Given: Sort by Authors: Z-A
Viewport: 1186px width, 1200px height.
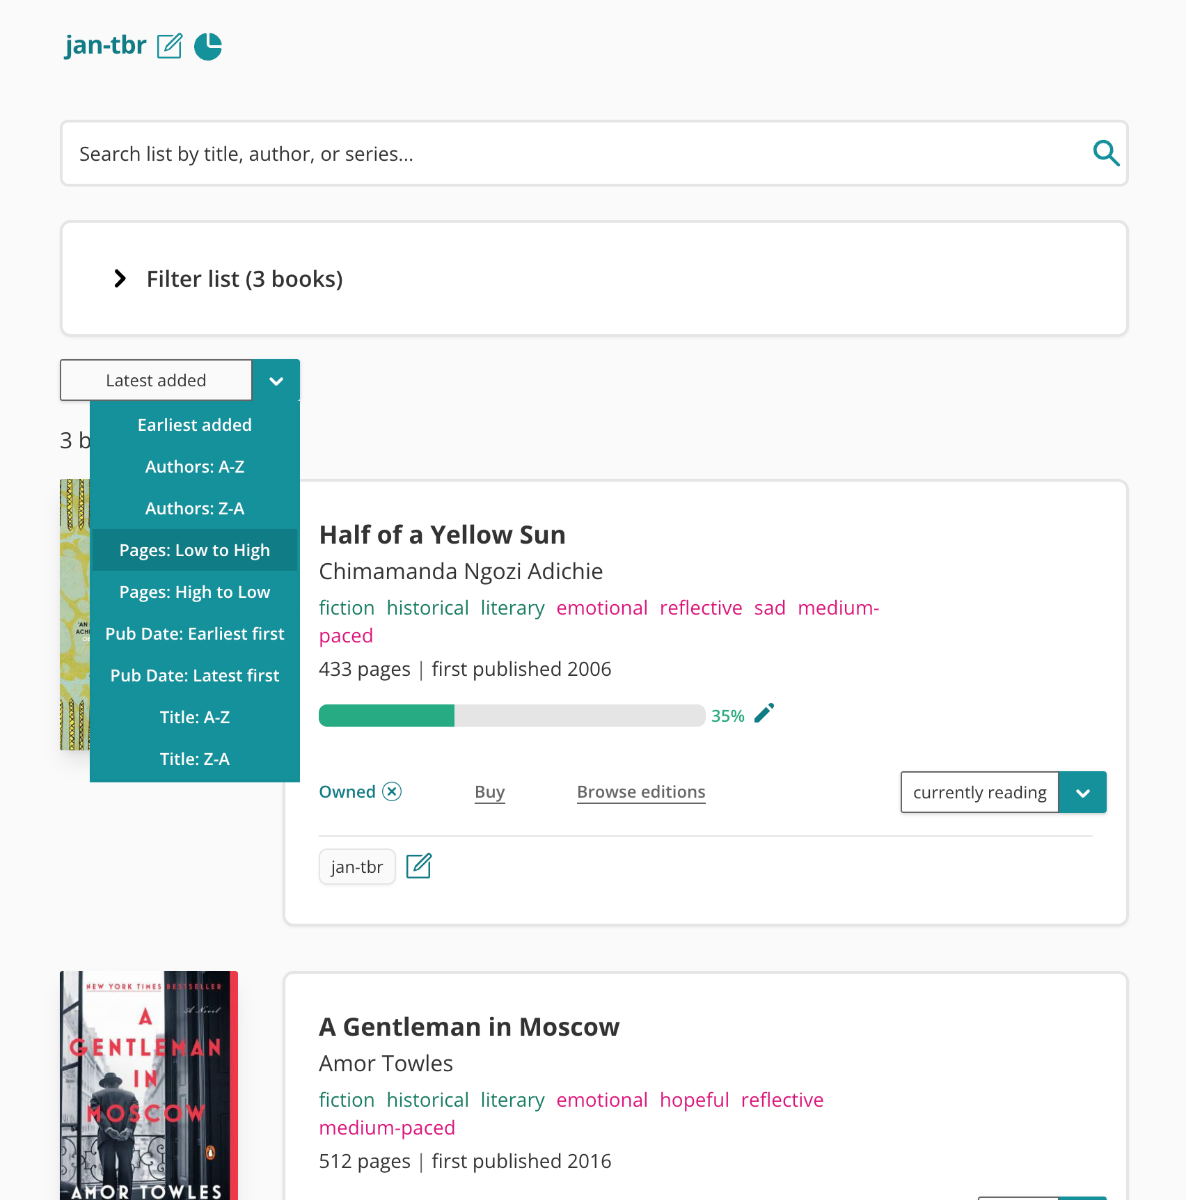Looking at the screenshot, I should (x=195, y=509).
